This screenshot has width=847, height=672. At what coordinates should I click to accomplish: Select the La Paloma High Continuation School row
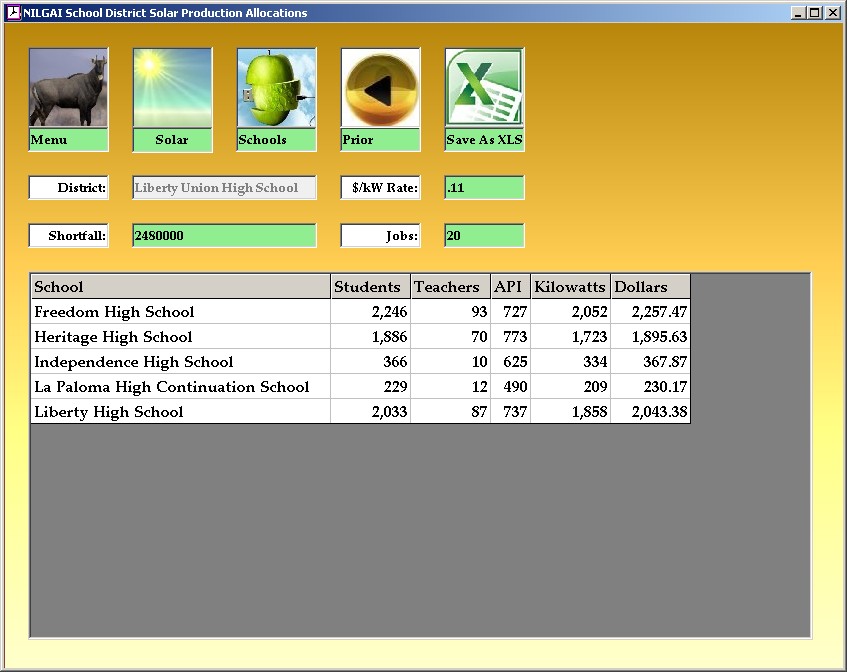pos(180,387)
